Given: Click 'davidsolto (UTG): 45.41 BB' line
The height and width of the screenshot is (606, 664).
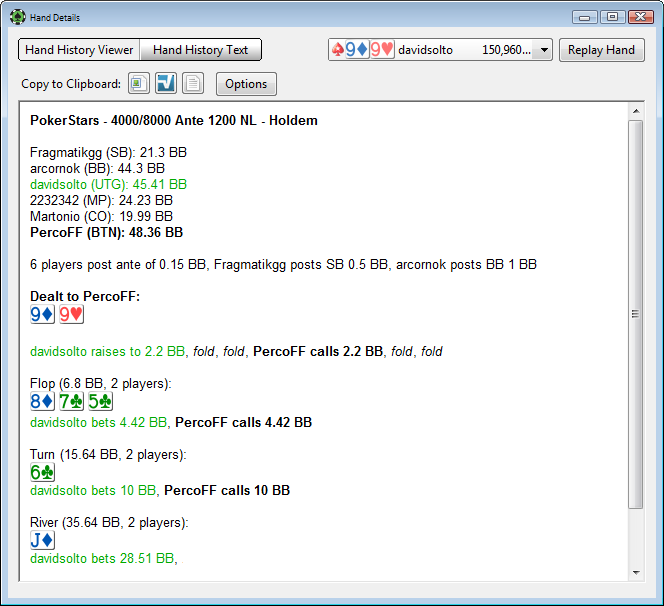Looking at the screenshot, I should [108, 185].
